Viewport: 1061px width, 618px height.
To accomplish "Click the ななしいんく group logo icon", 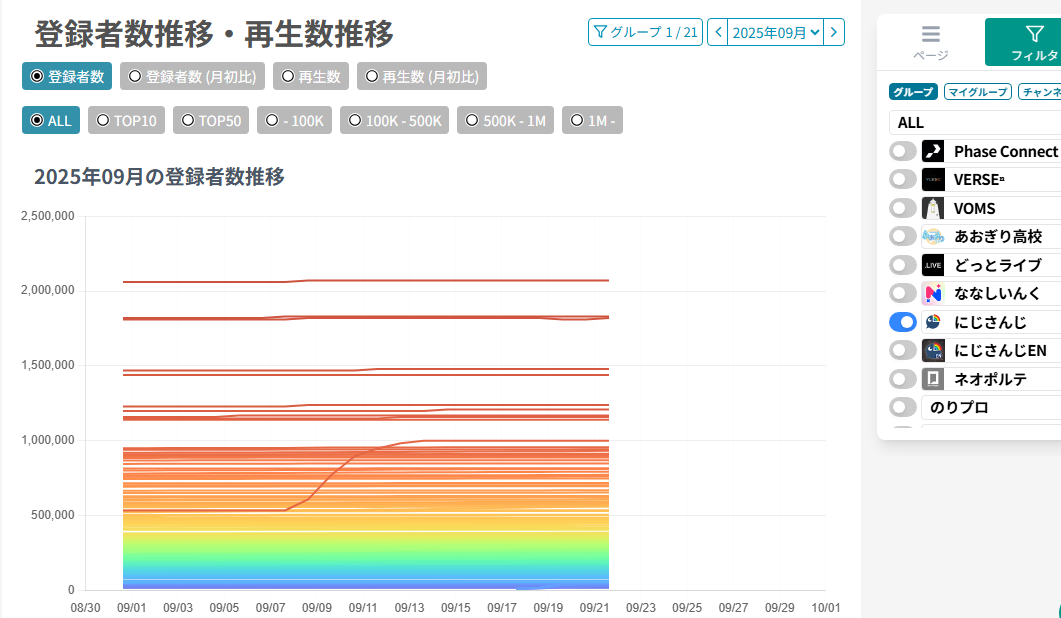I will [x=932, y=293].
